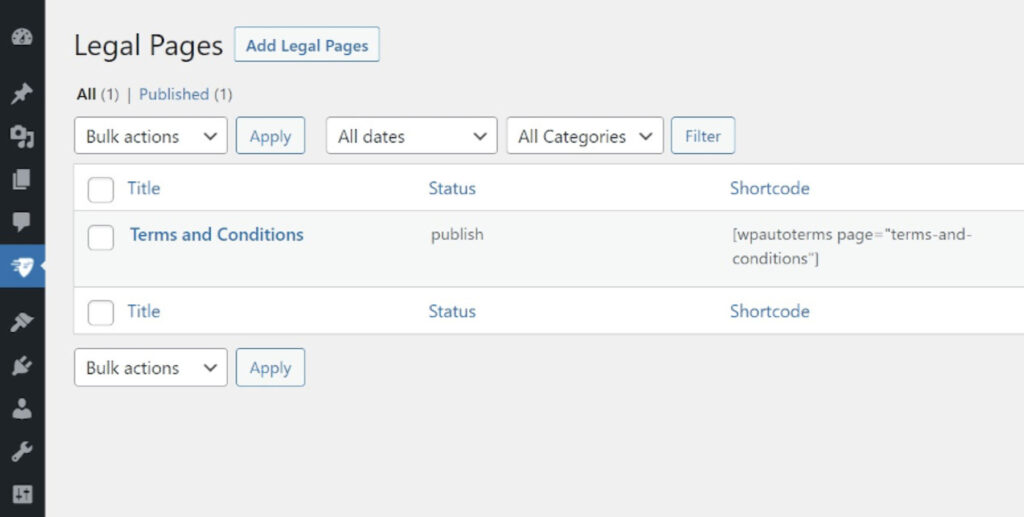Screen dimensions: 1024x517
Task: Open Appearance via the paintbrush icon
Action: click(x=22, y=322)
